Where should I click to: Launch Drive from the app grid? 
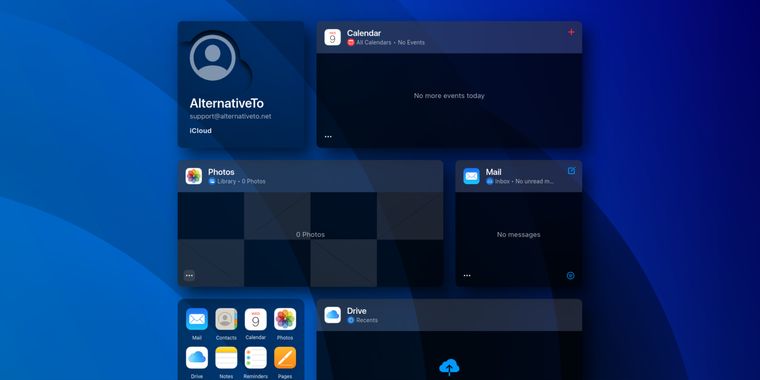[197, 358]
